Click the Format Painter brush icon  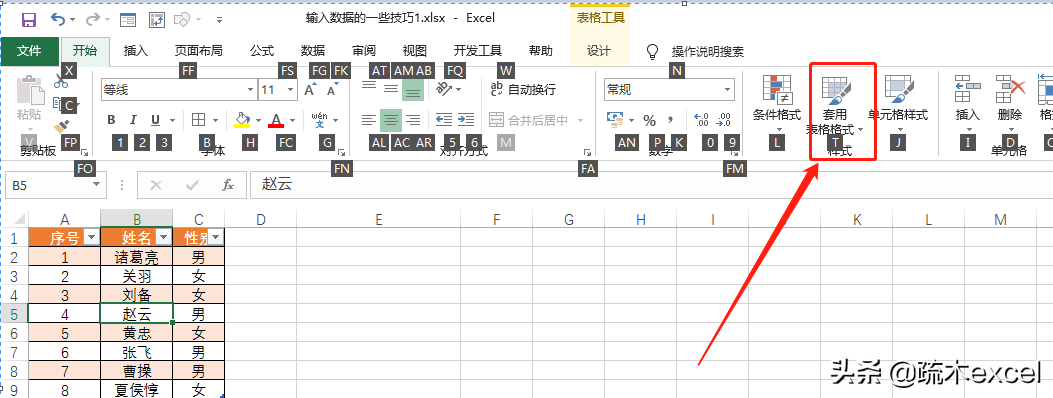[x=61, y=126]
